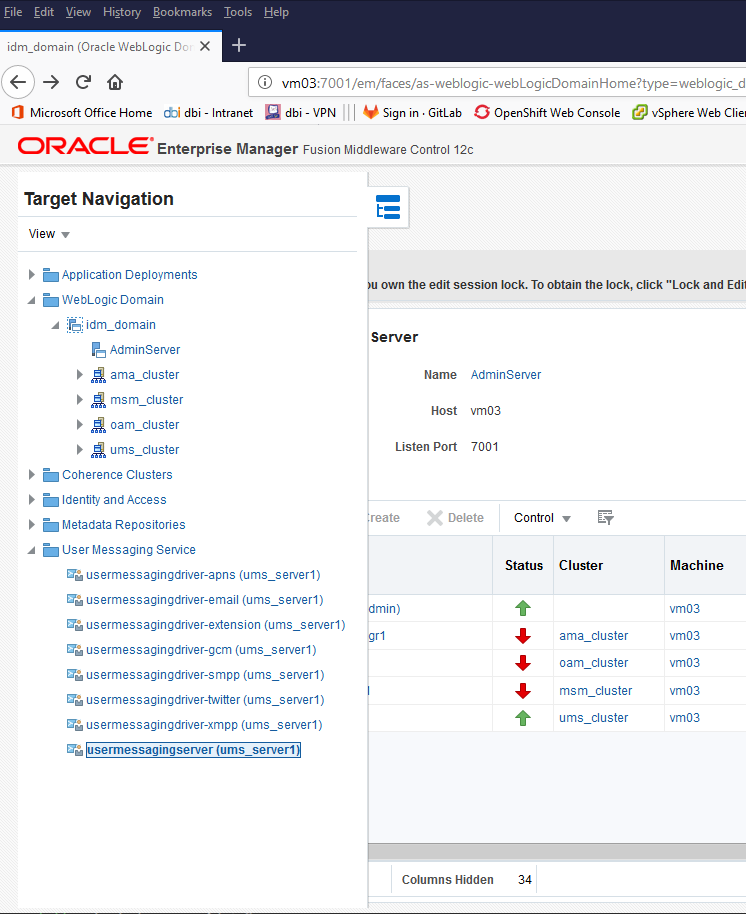Open the Tools menu
Screen dimensions: 746x914
(238, 12)
